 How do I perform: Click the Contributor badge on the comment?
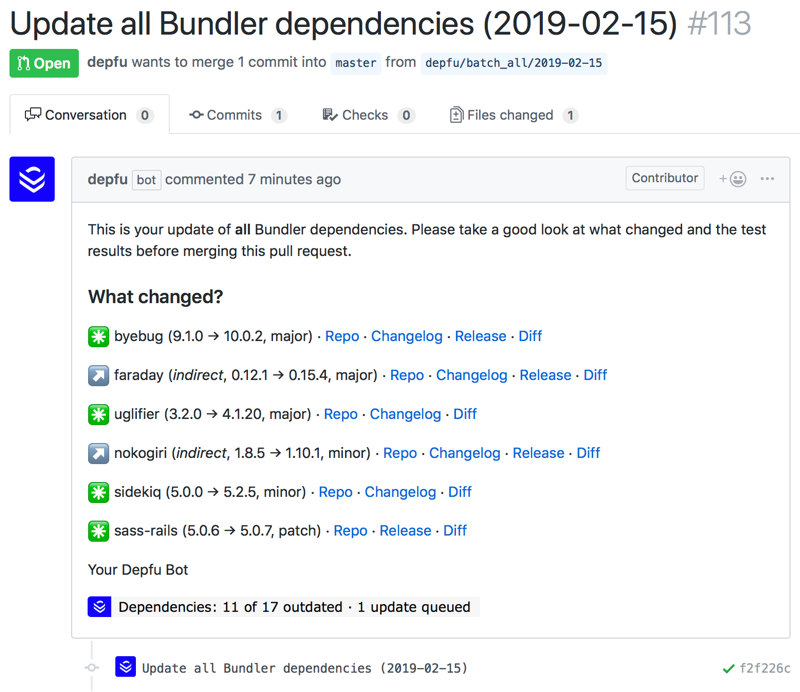click(x=664, y=178)
